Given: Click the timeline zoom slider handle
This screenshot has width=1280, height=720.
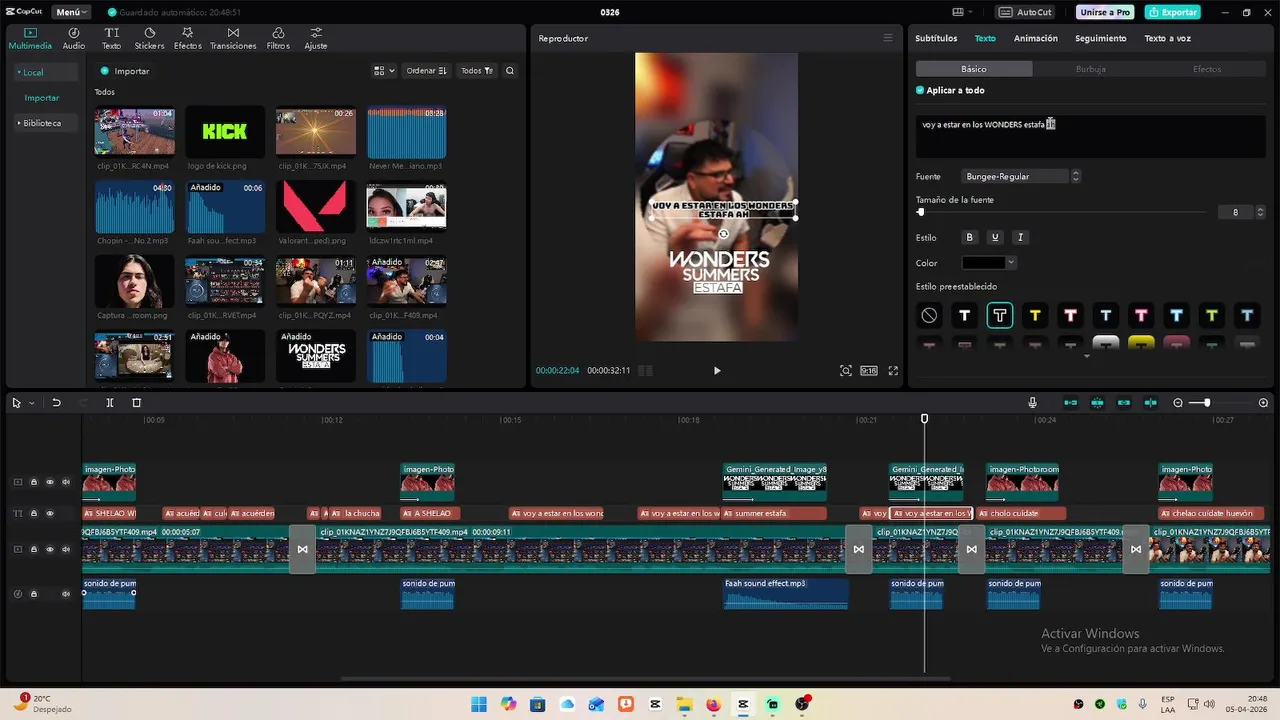Looking at the screenshot, I should (x=1207, y=403).
